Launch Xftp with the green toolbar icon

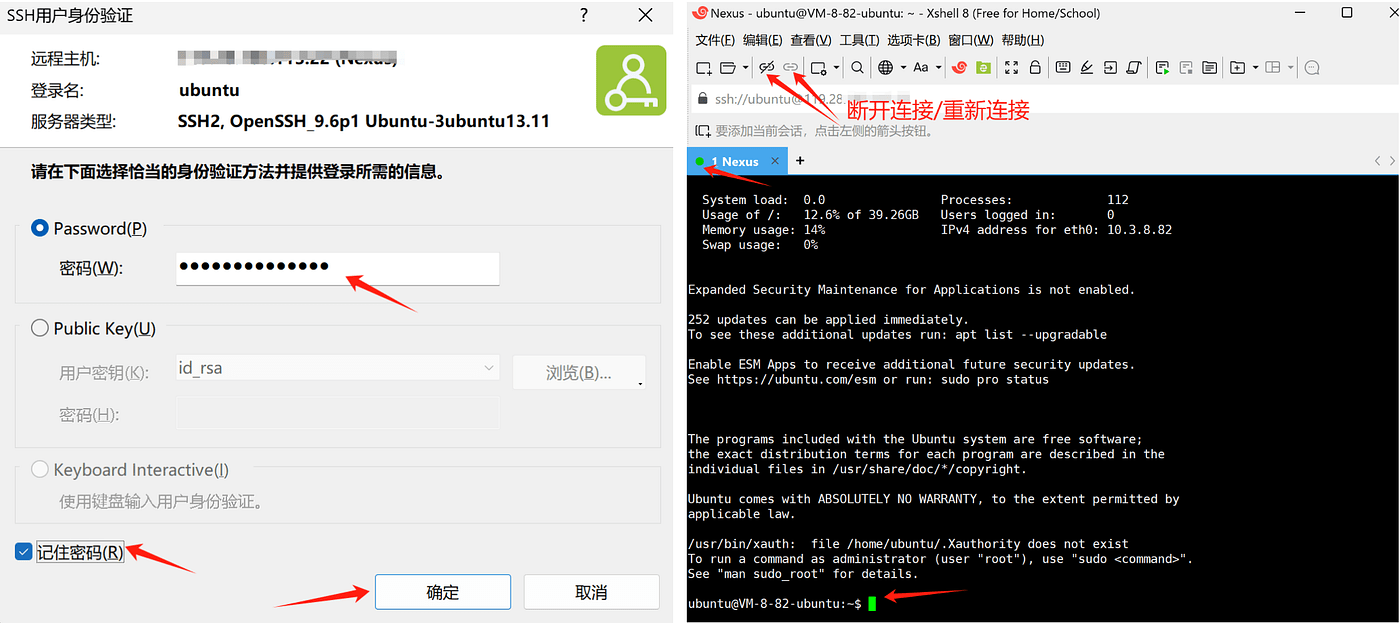983,68
